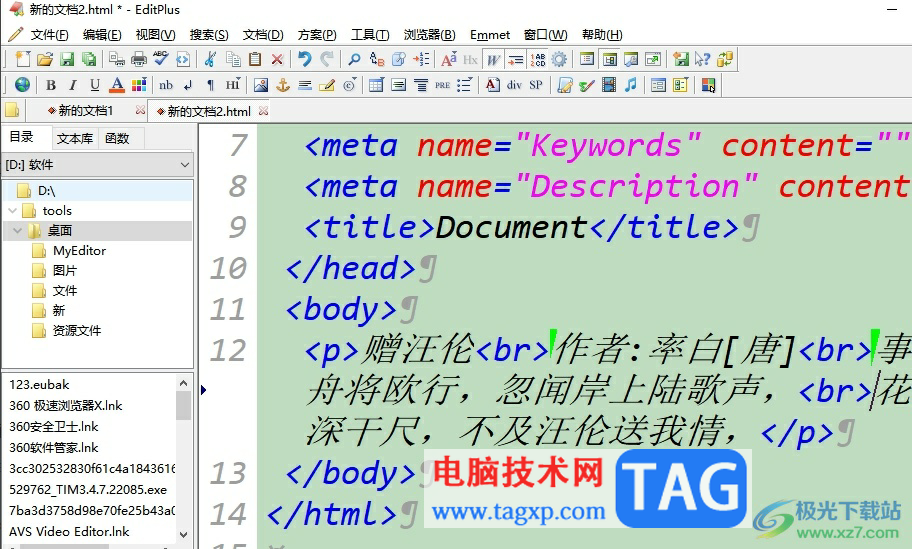Apply Bold HTML tag
912x549 pixels.
(x=51, y=85)
